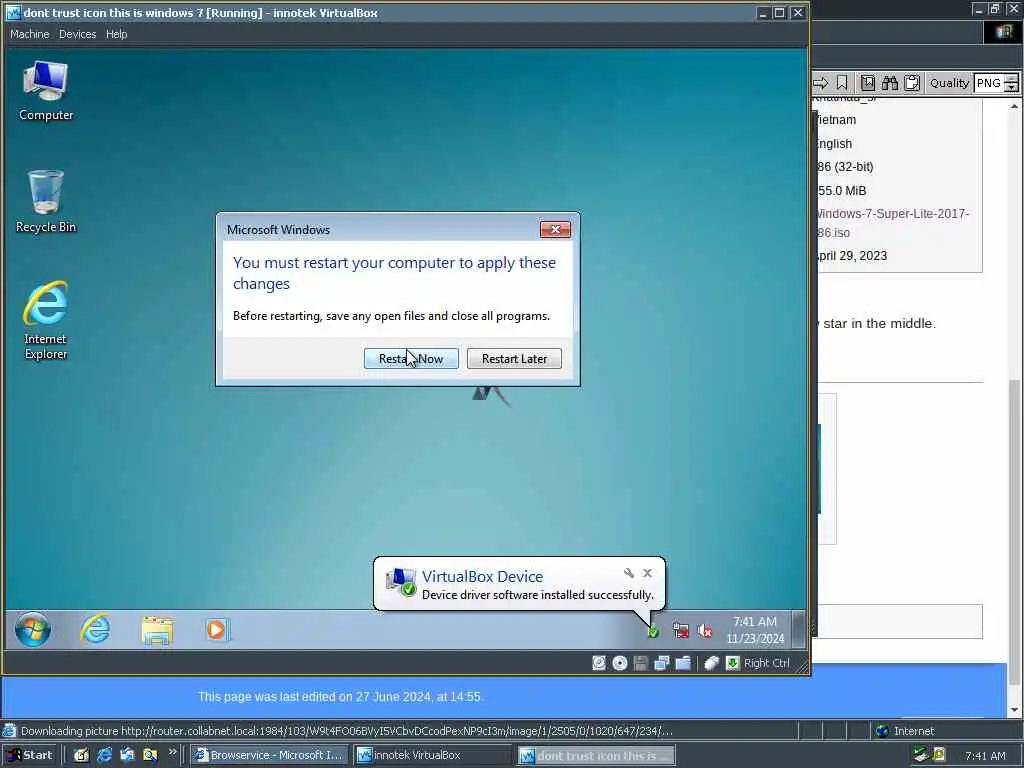The width and height of the screenshot is (1024, 768).
Task: Click VirtualBox hard disk activity indicator
Action: 599,663
